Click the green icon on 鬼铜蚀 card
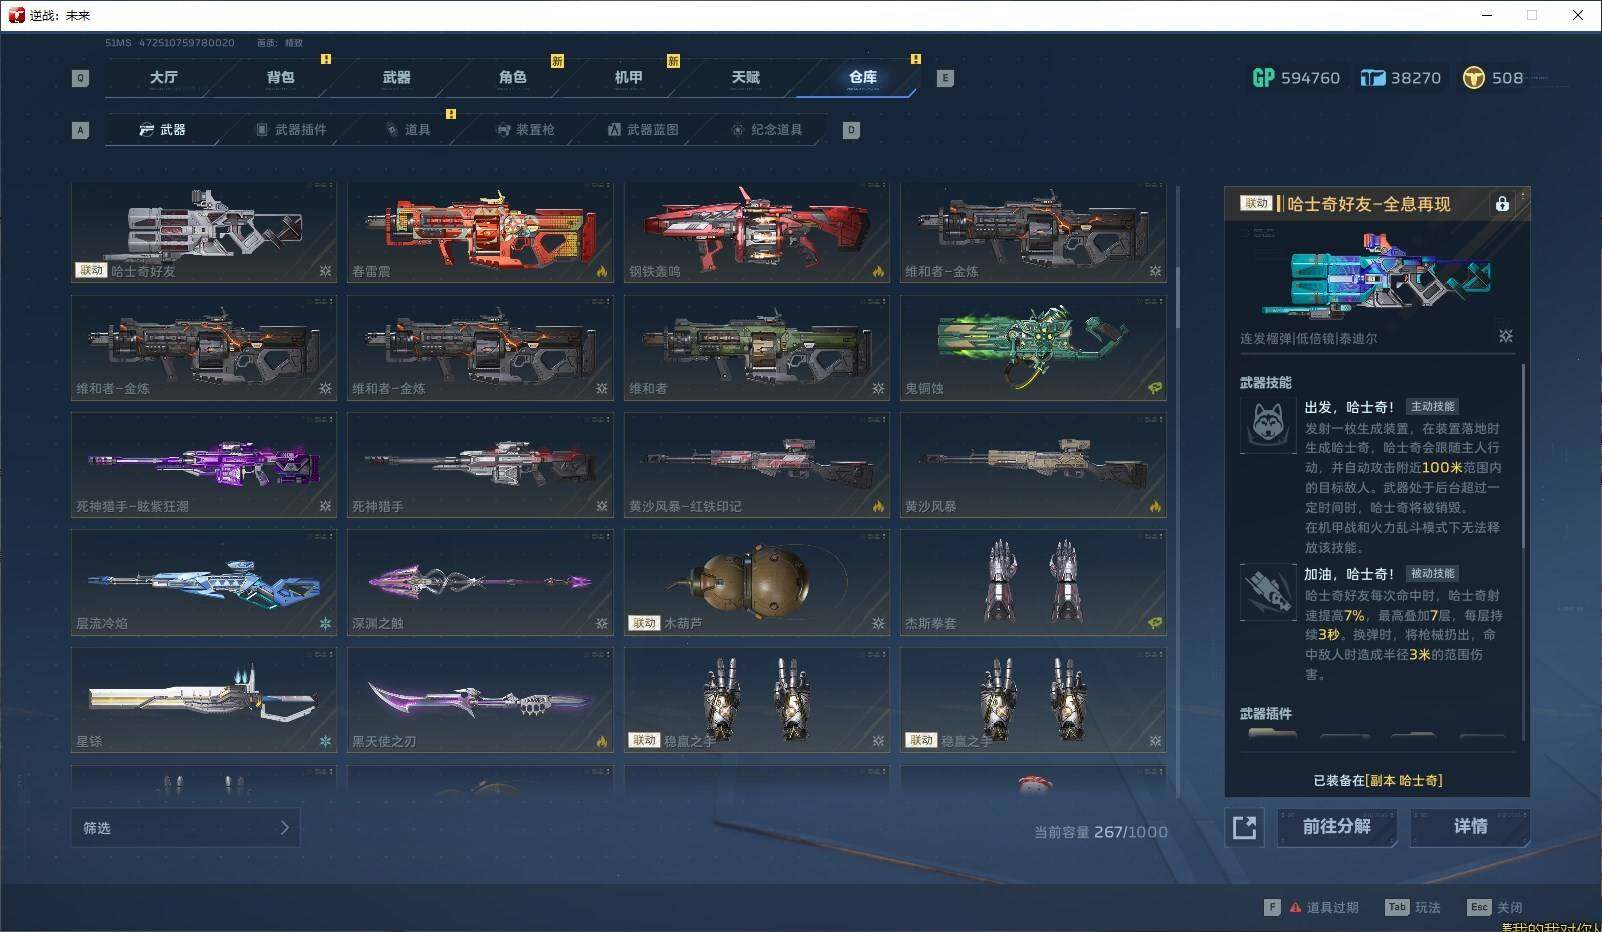Screen dimensions: 1602x932 [1155, 388]
